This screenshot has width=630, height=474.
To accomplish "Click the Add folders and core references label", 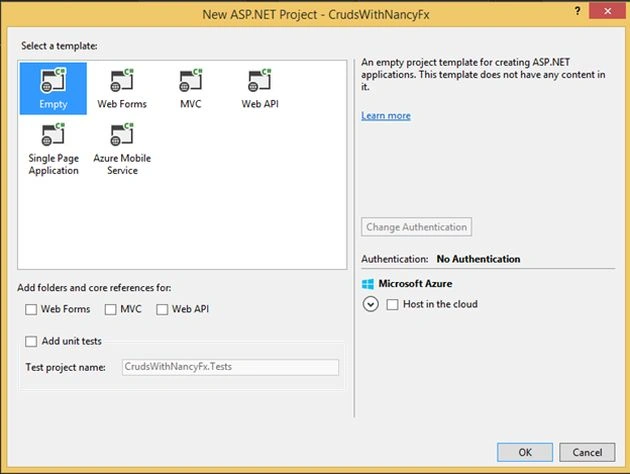I will click(94, 288).
